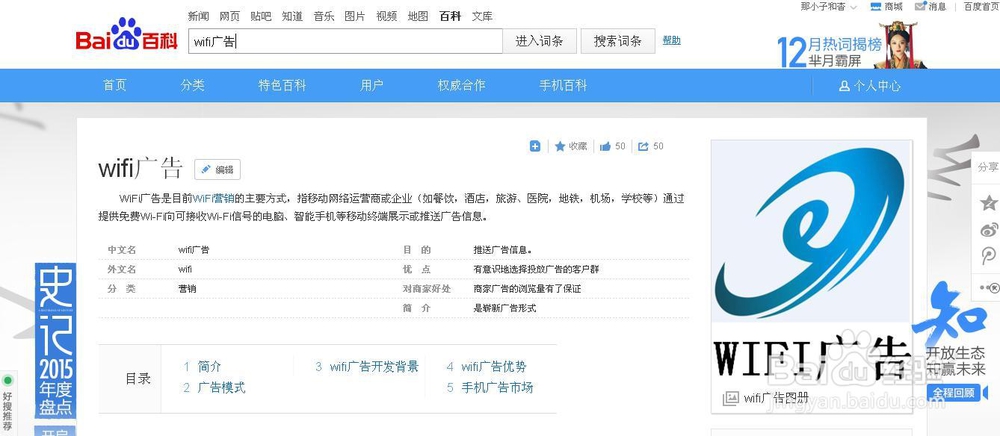Click the 全程回顾 button

(x=953, y=392)
